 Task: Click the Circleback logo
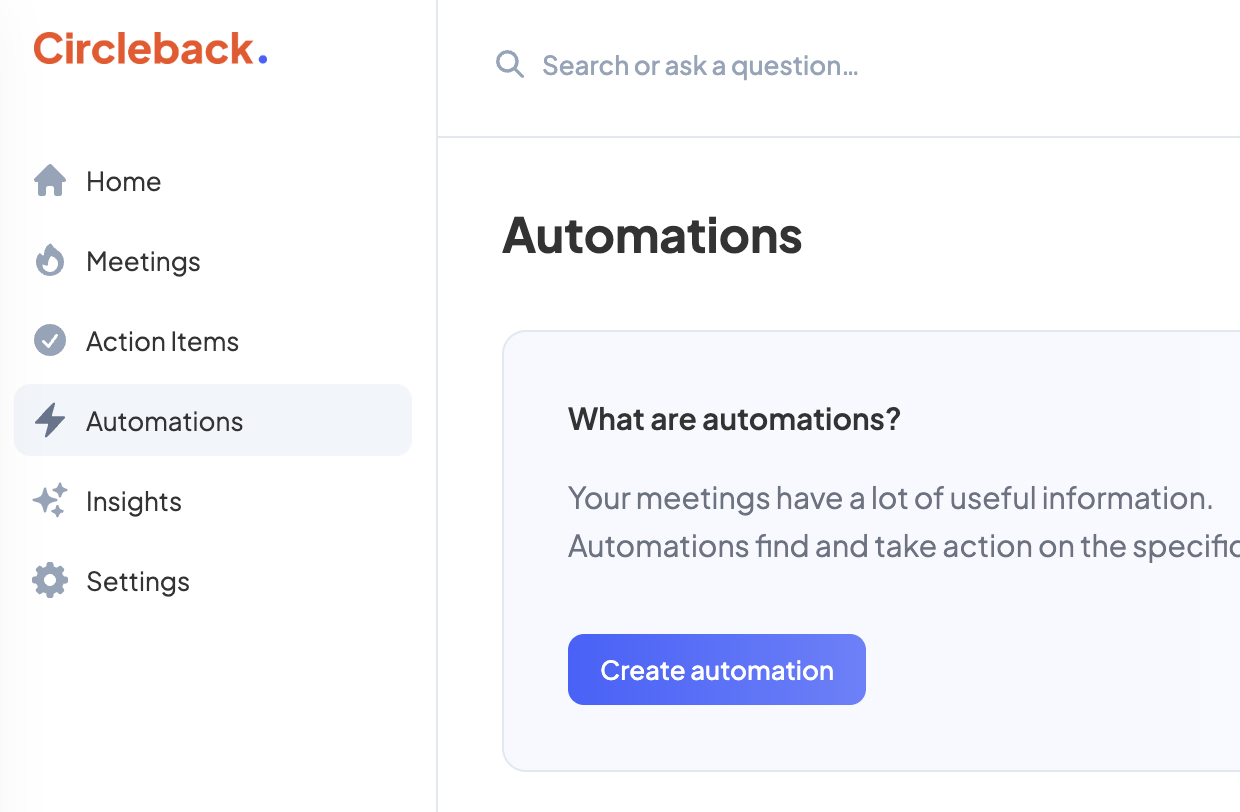150,49
